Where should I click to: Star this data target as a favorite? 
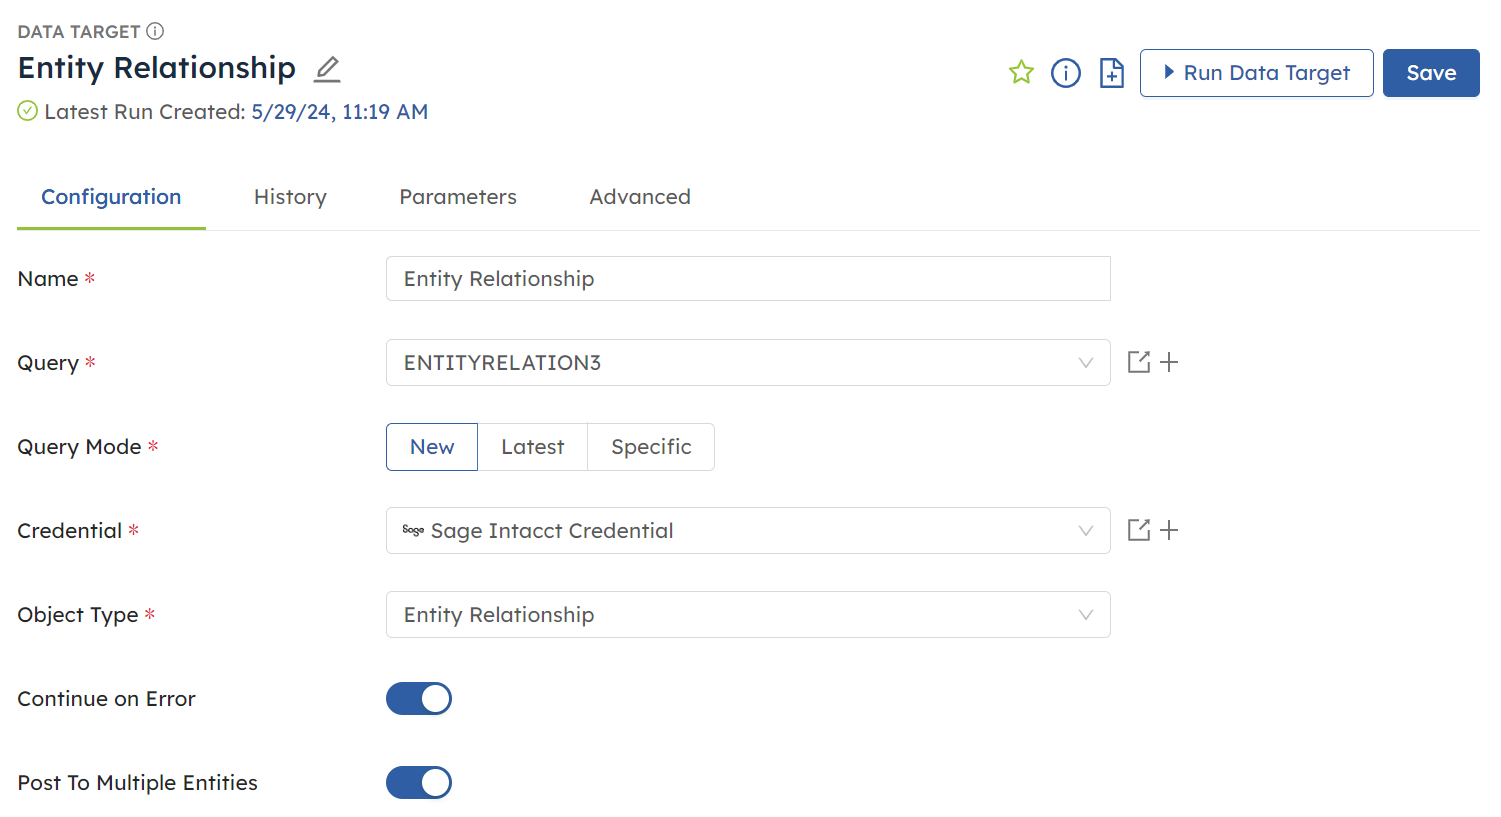(x=1021, y=72)
